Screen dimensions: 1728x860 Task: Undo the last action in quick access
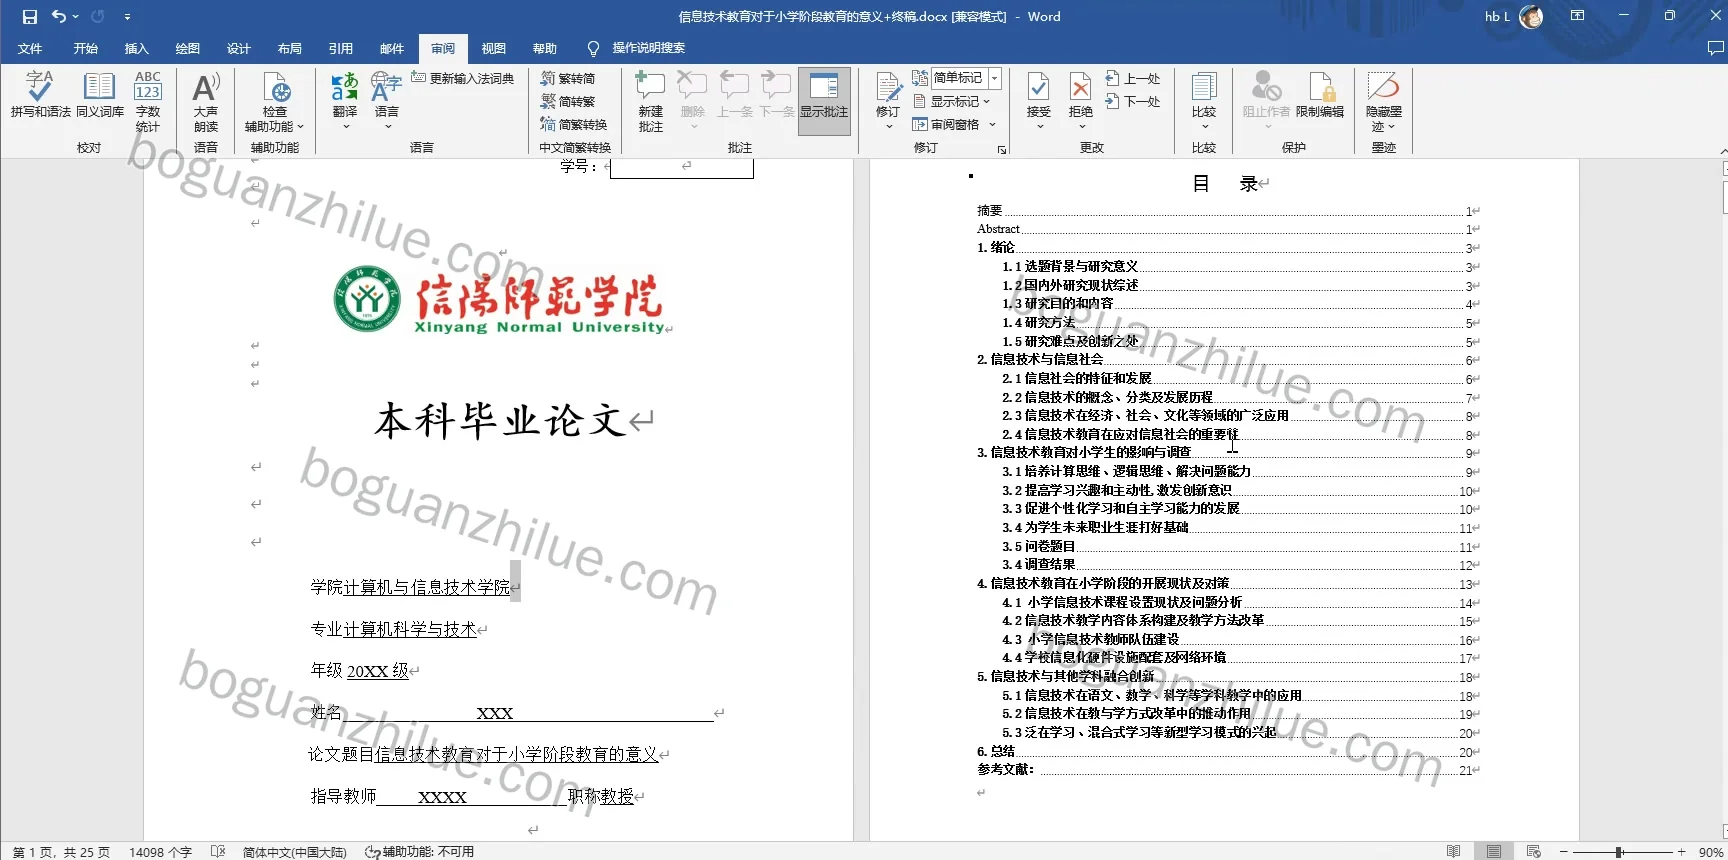coord(59,16)
